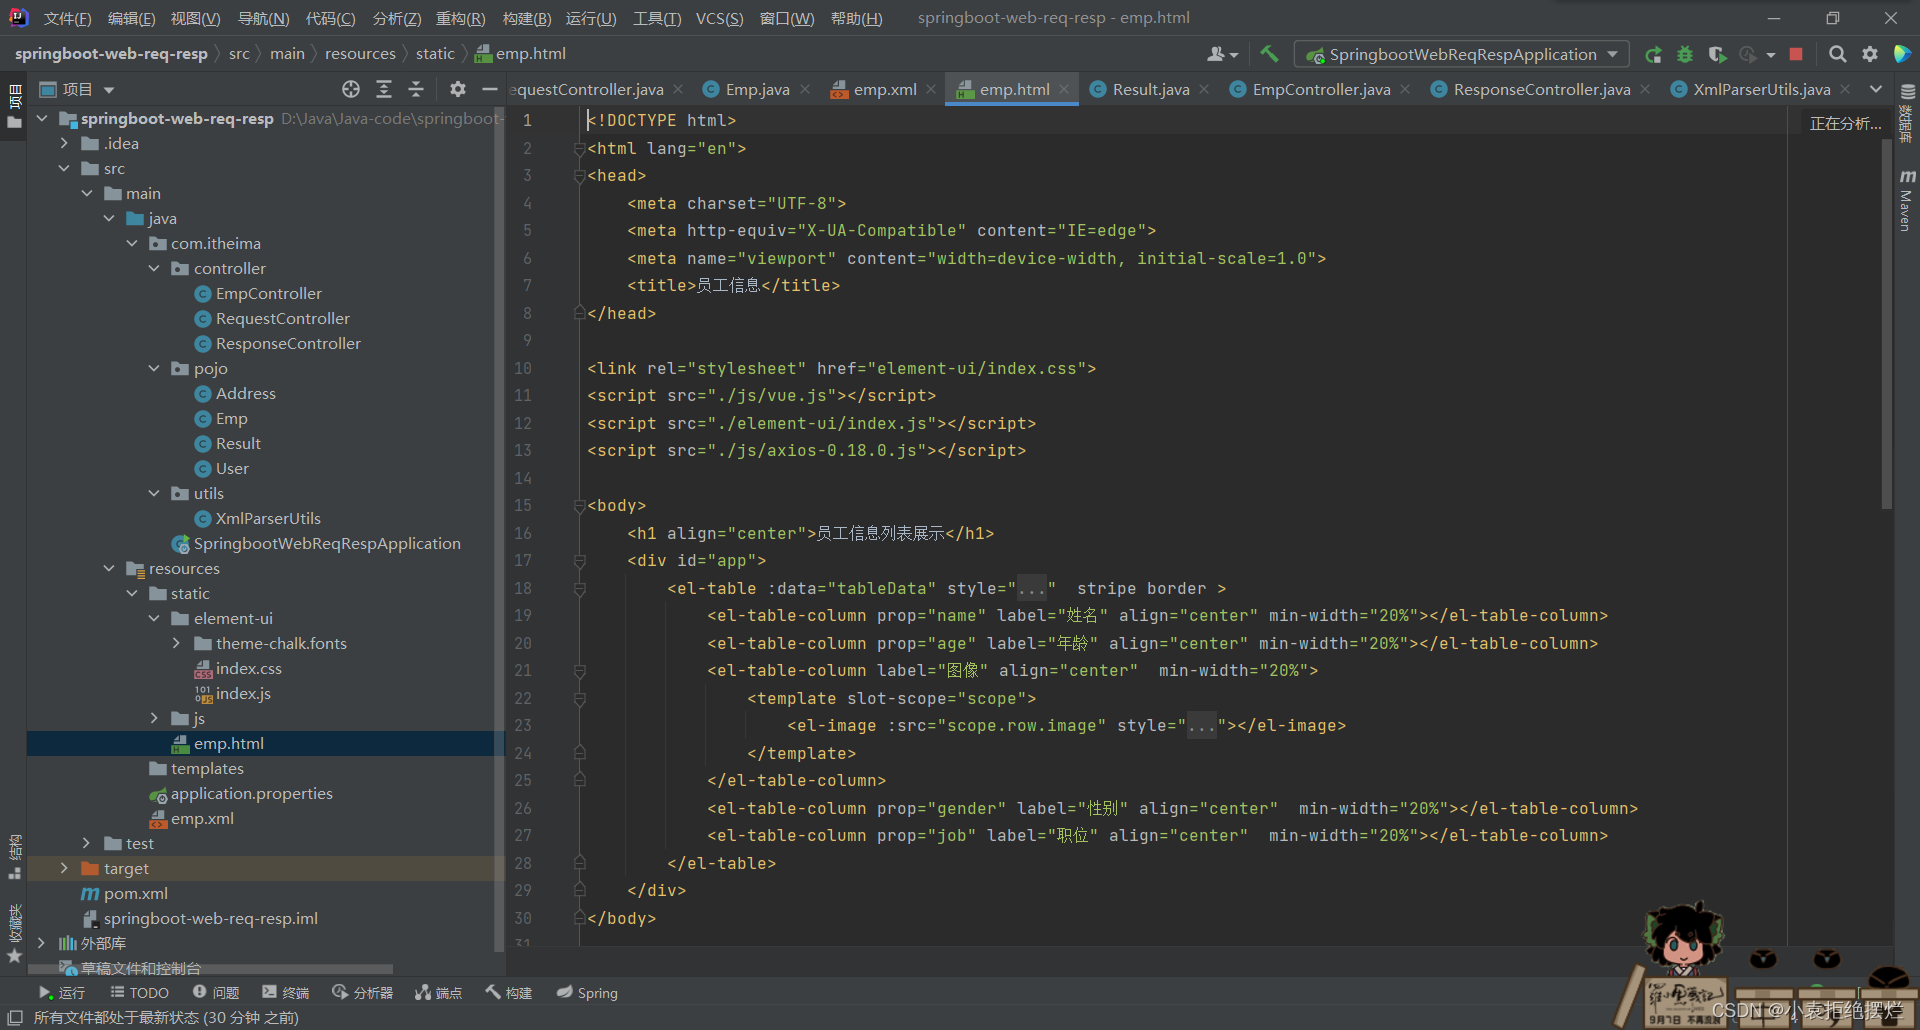Collapse the utils package node
Screen dimensions: 1920x1030
pos(154,494)
